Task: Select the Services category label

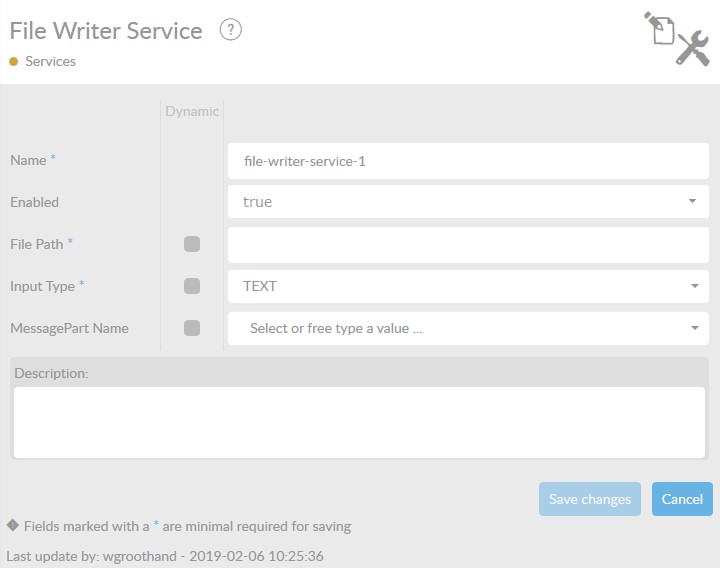Action: pyautogui.click(x=50, y=62)
